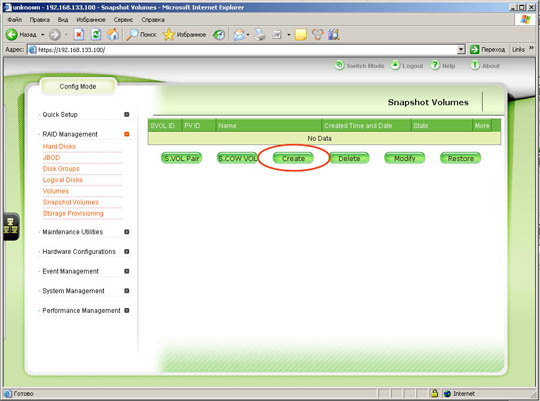Click the History toolbar icon

tap(219, 34)
